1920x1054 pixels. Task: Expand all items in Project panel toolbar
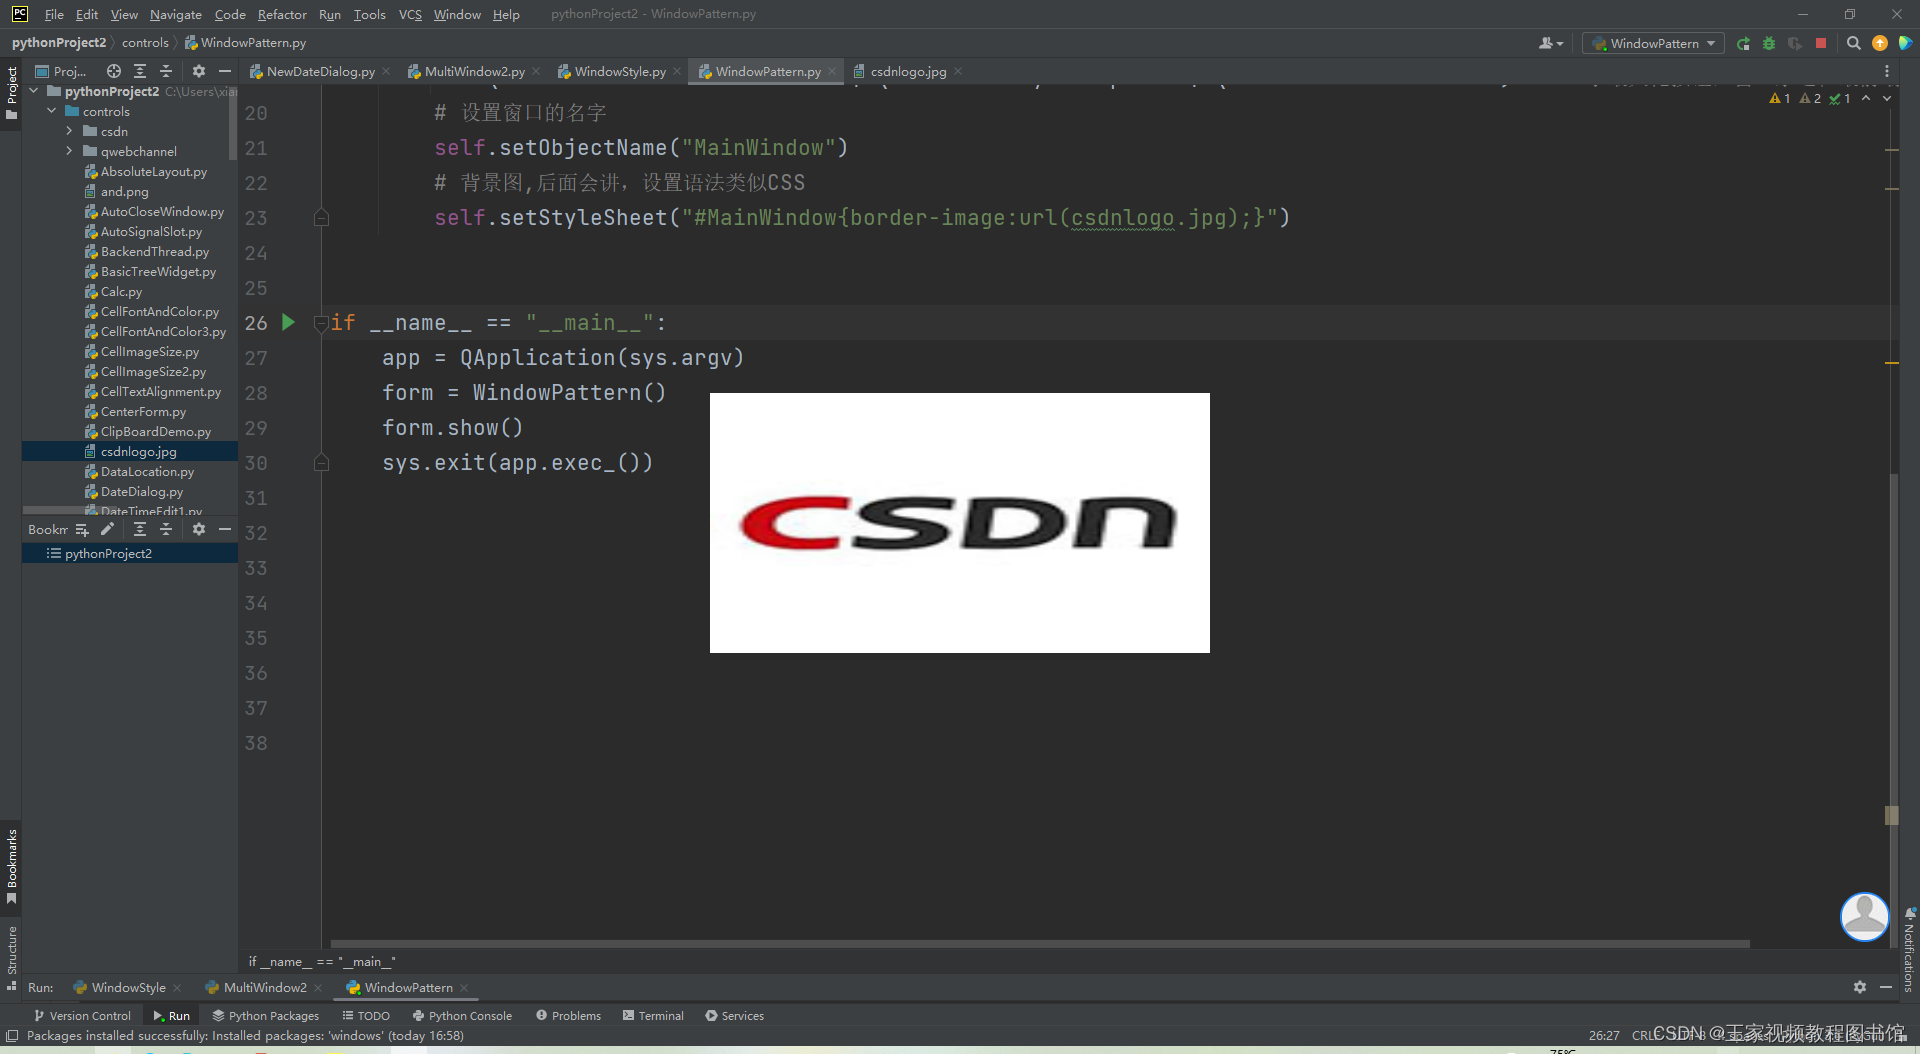[x=140, y=71]
